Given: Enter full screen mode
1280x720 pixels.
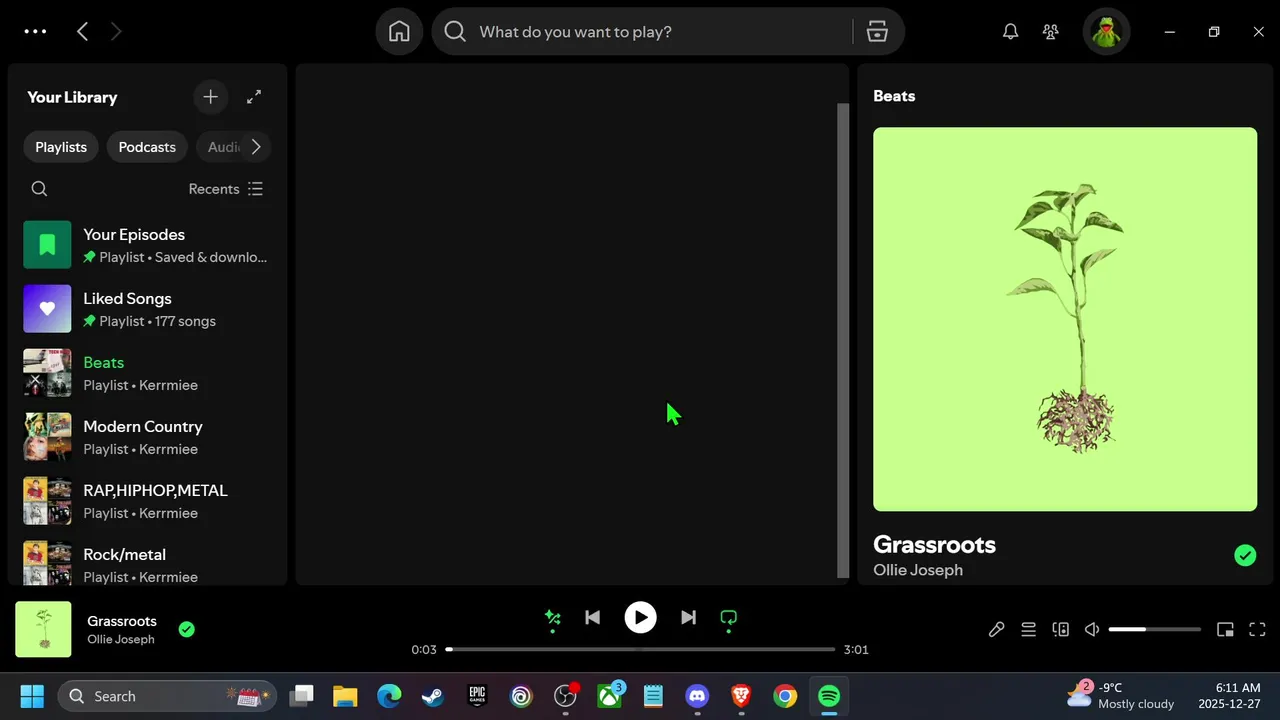Looking at the screenshot, I should click(1259, 629).
